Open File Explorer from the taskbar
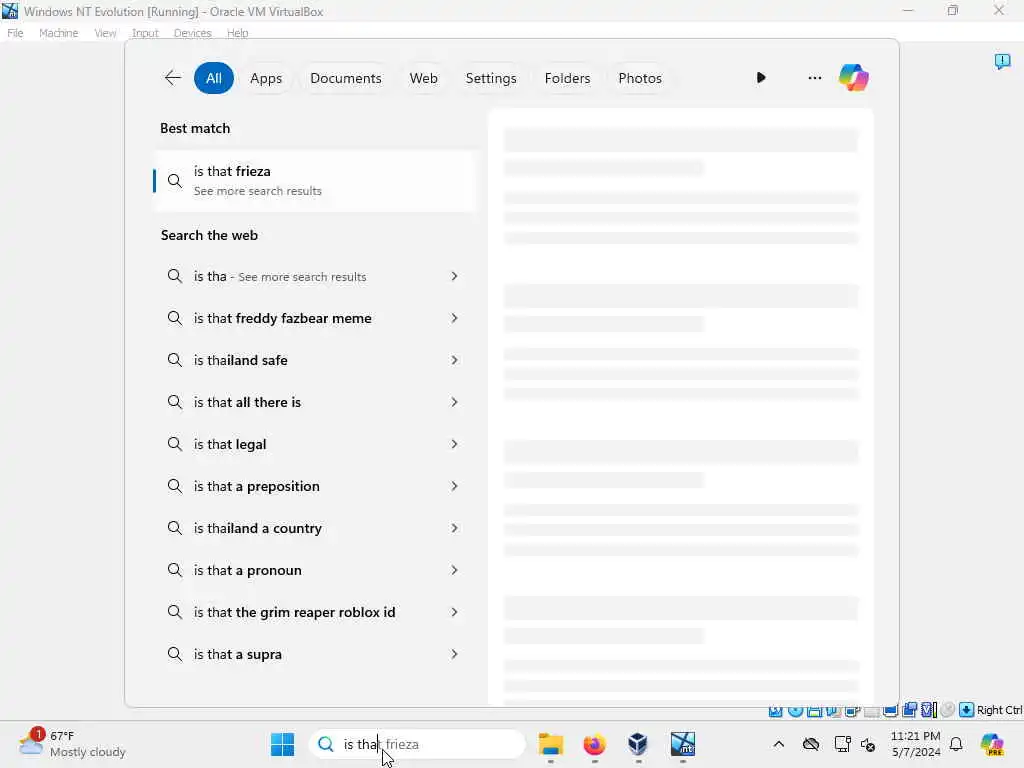The image size is (1024, 768). 551,744
